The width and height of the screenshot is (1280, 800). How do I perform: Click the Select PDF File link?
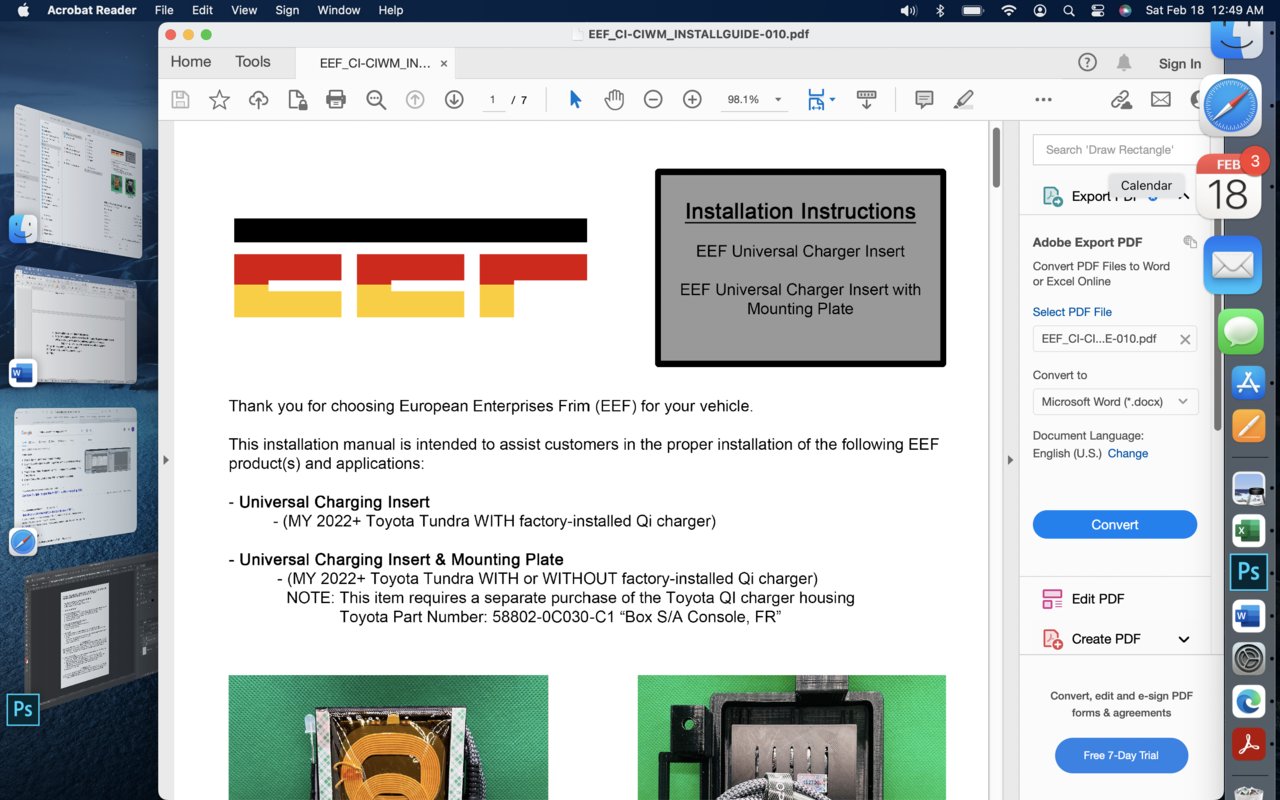coord(1072,312)
